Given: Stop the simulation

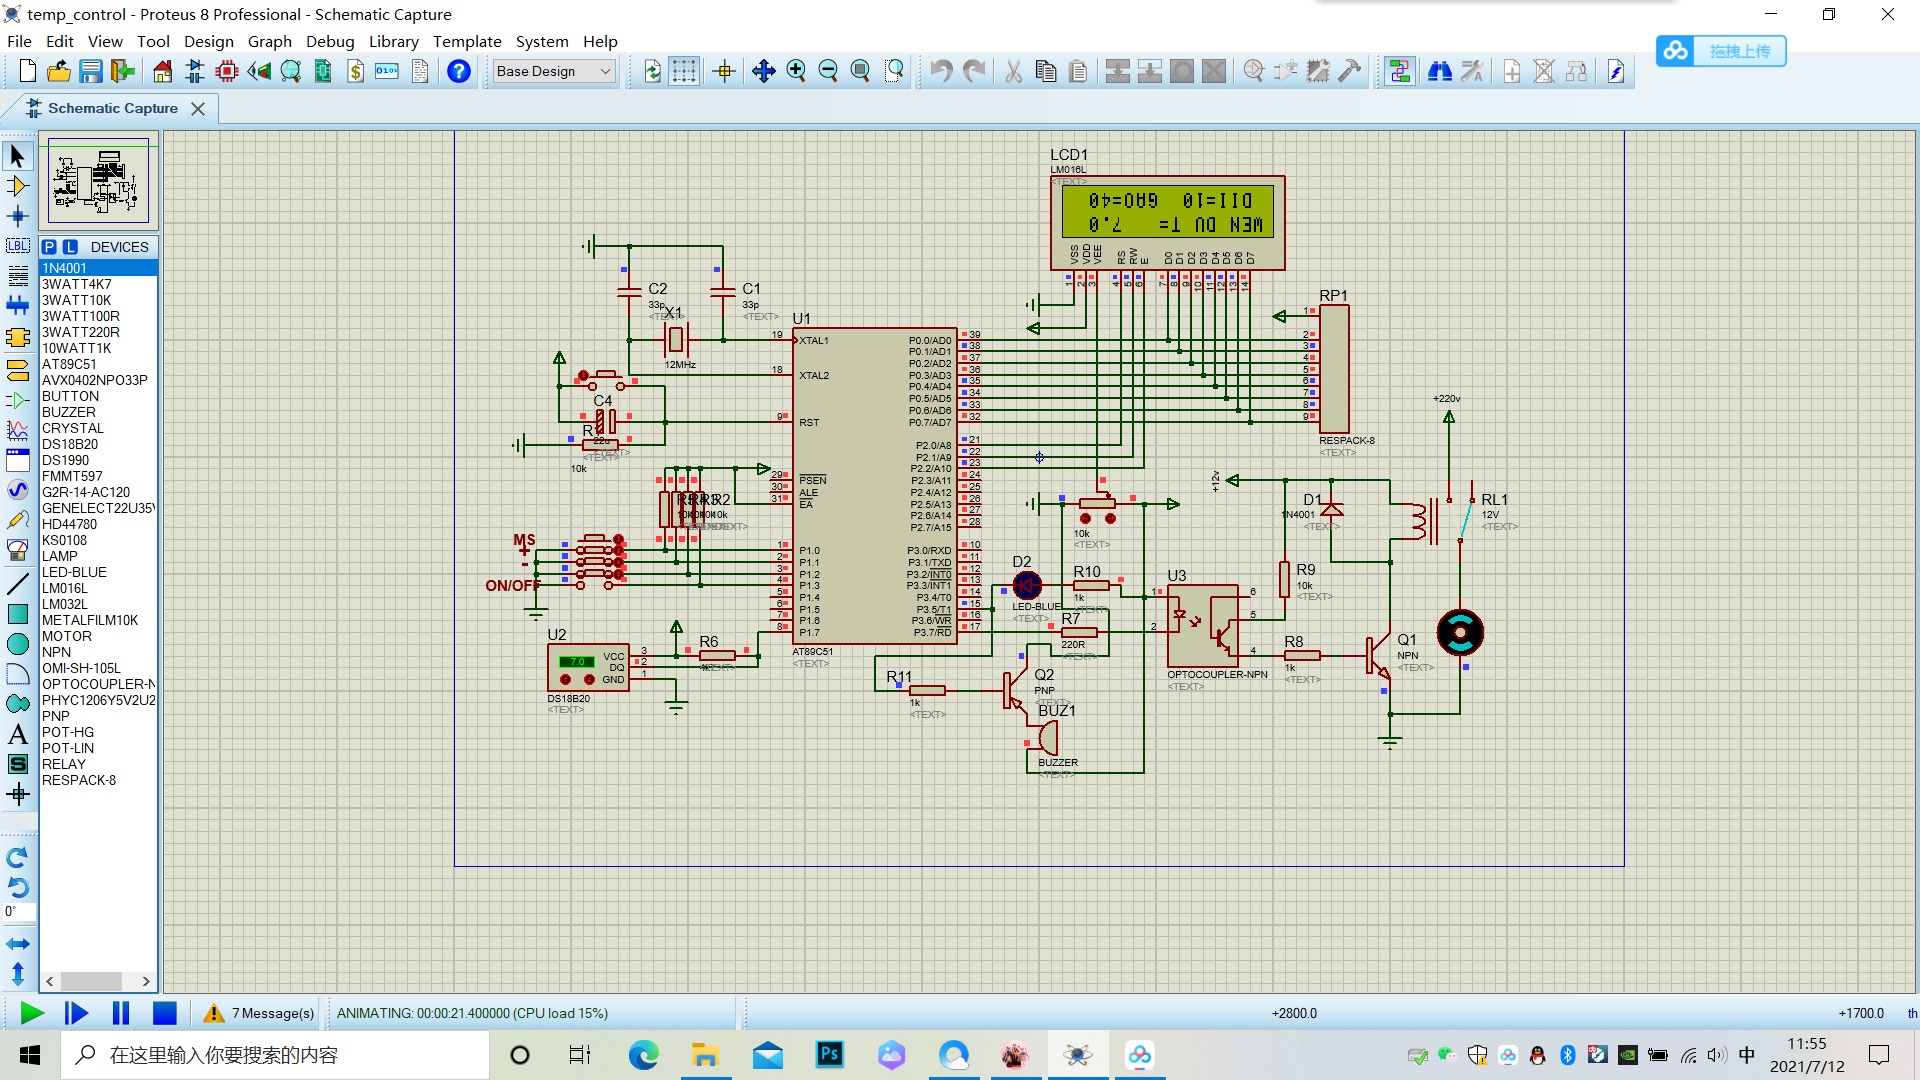Looking at the screenshot, I should 165,1013.
